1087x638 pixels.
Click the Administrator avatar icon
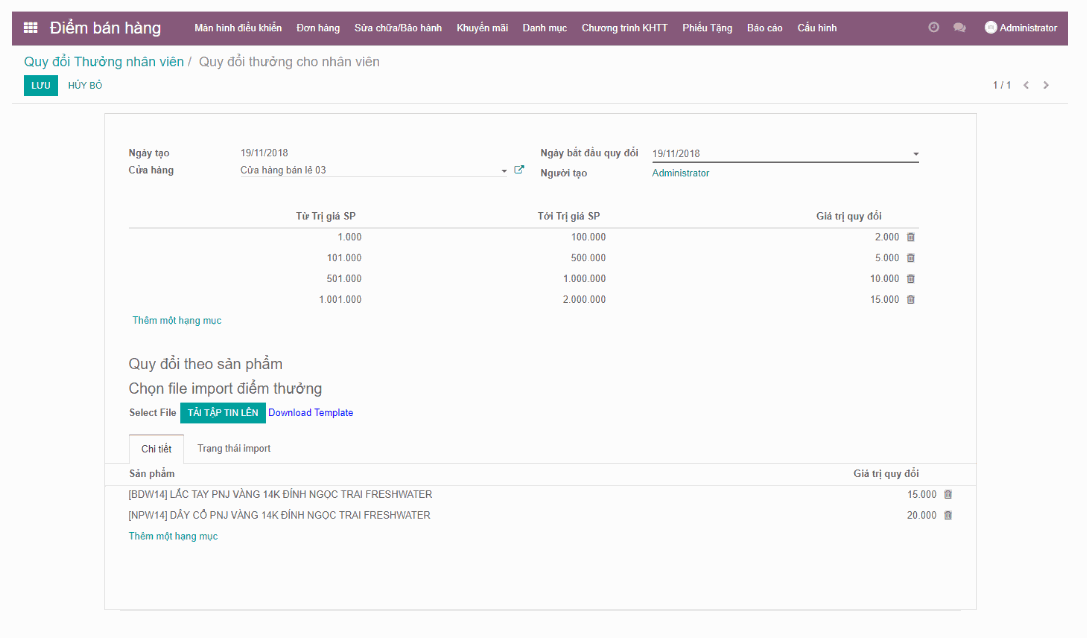coord(989,27)
